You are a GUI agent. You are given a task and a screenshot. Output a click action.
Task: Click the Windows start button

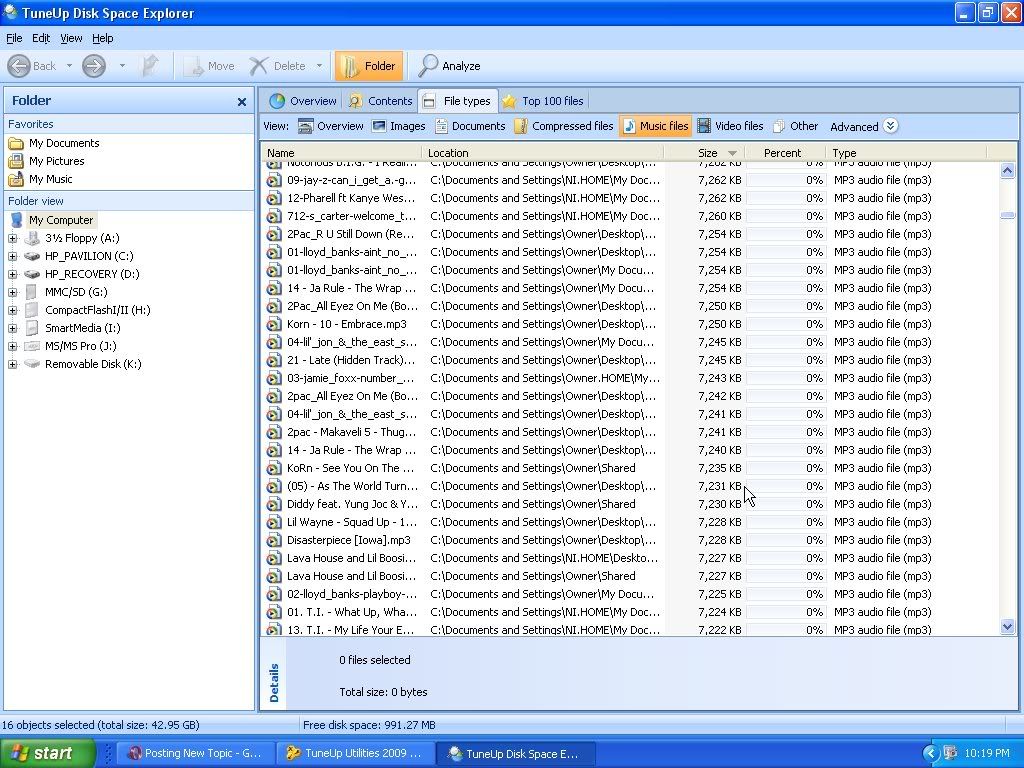click(48, 754)
